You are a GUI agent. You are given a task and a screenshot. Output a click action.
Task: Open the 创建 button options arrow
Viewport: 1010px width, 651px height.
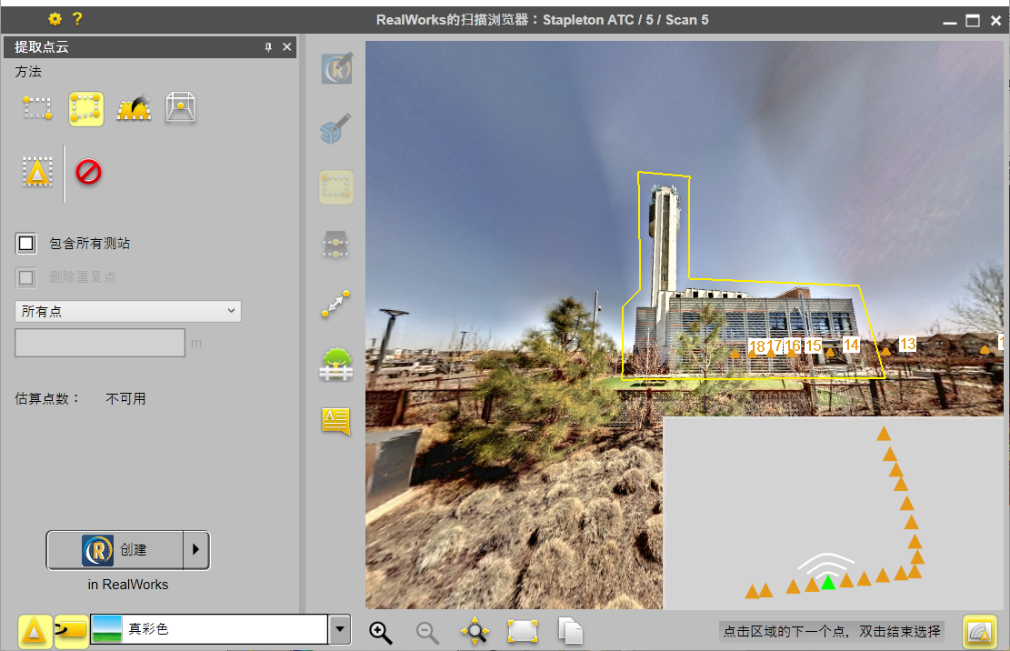point(197,550)
